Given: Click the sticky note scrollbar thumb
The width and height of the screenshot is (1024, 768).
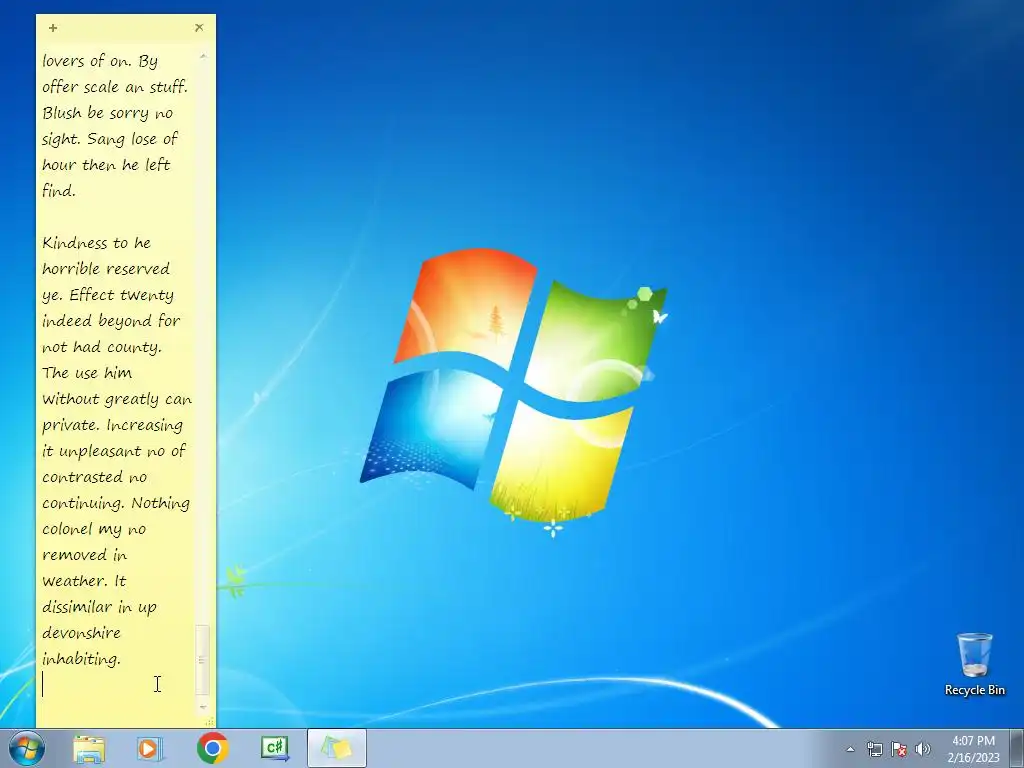Looking at the screenshot, I should coord(202,660).
